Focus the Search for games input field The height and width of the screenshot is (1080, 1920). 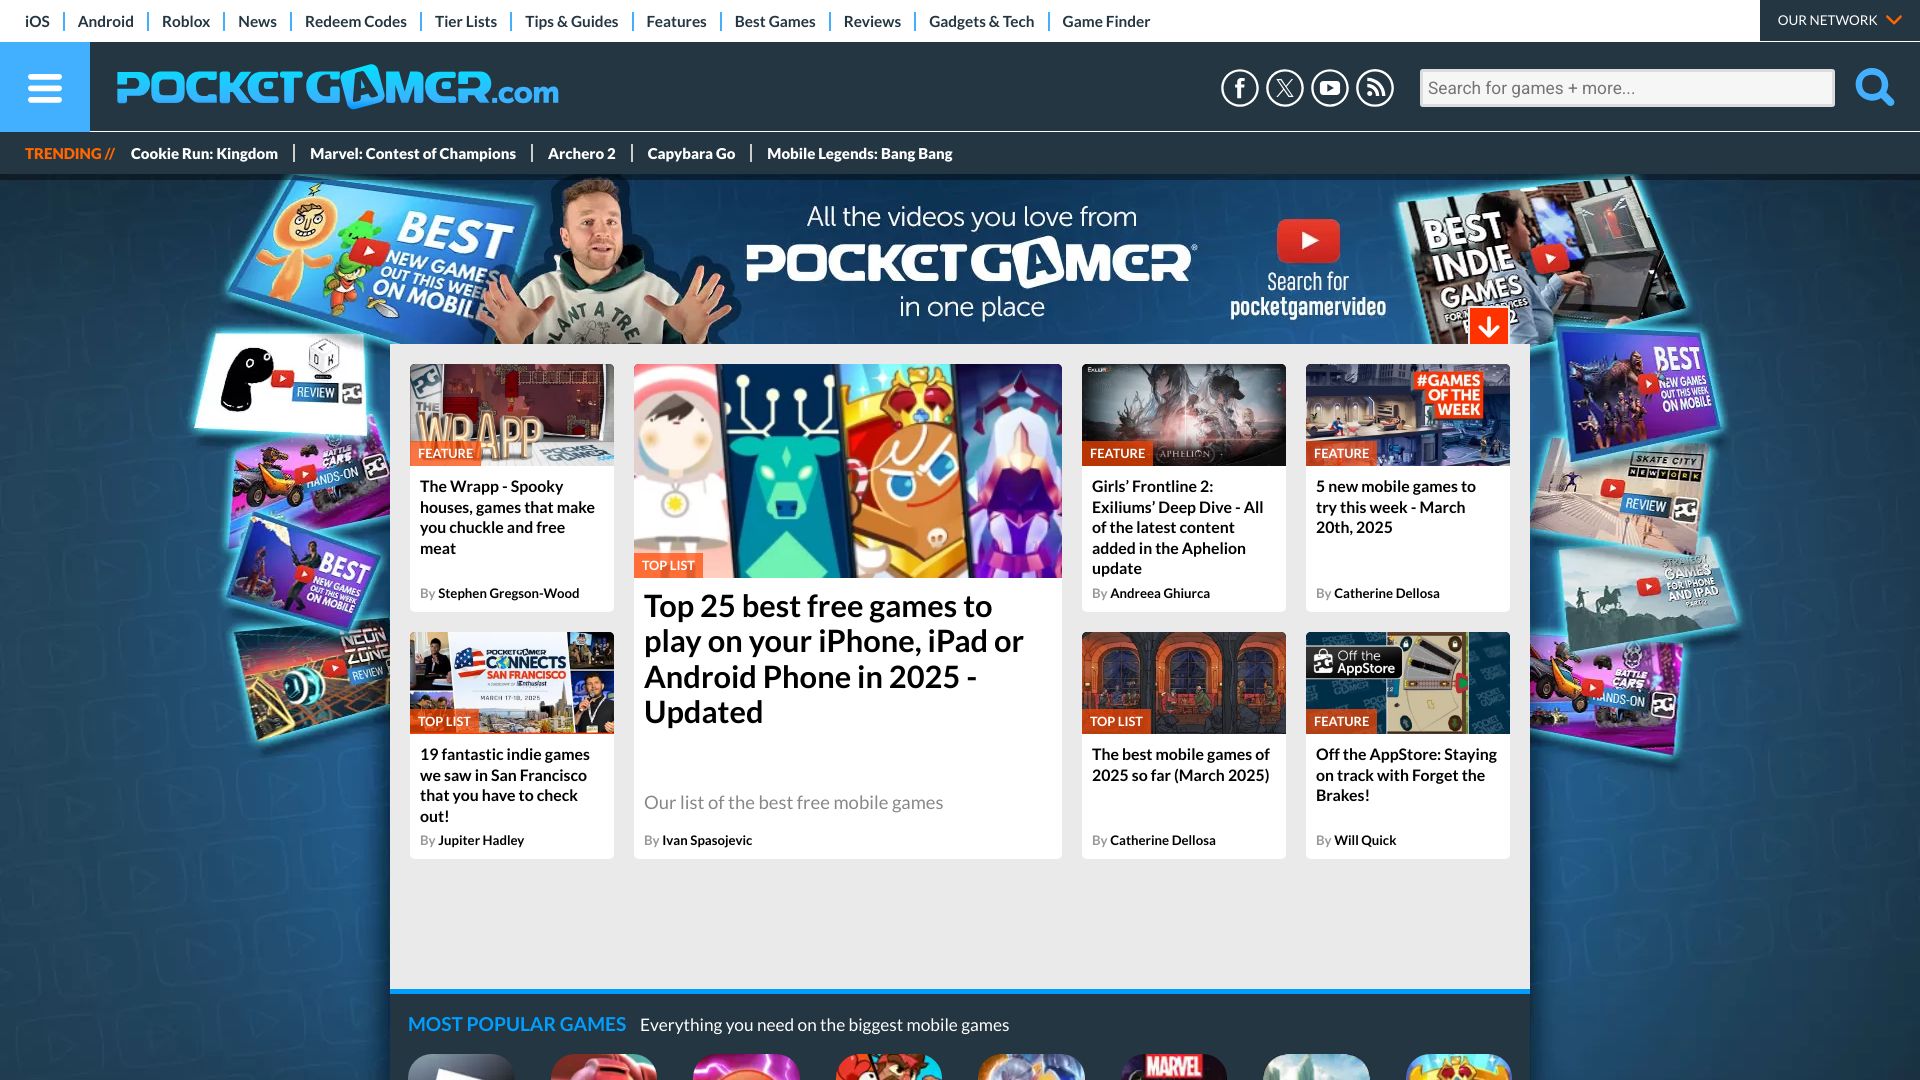click(1626, 88)
